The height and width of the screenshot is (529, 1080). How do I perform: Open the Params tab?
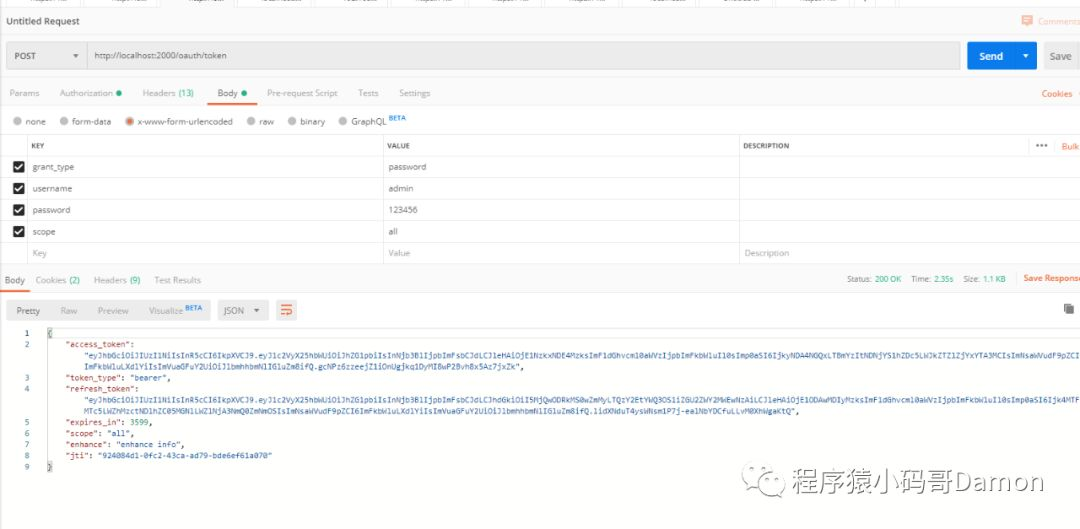coord(24,93)
